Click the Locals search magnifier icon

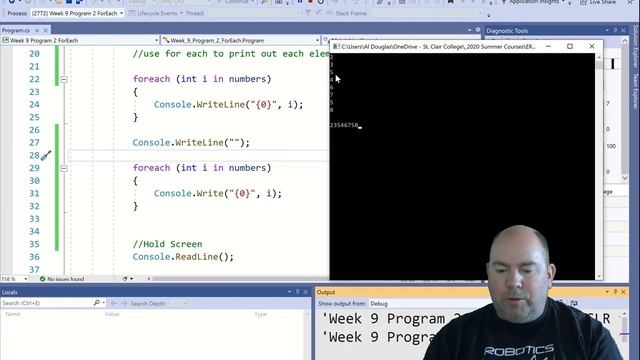97,303
